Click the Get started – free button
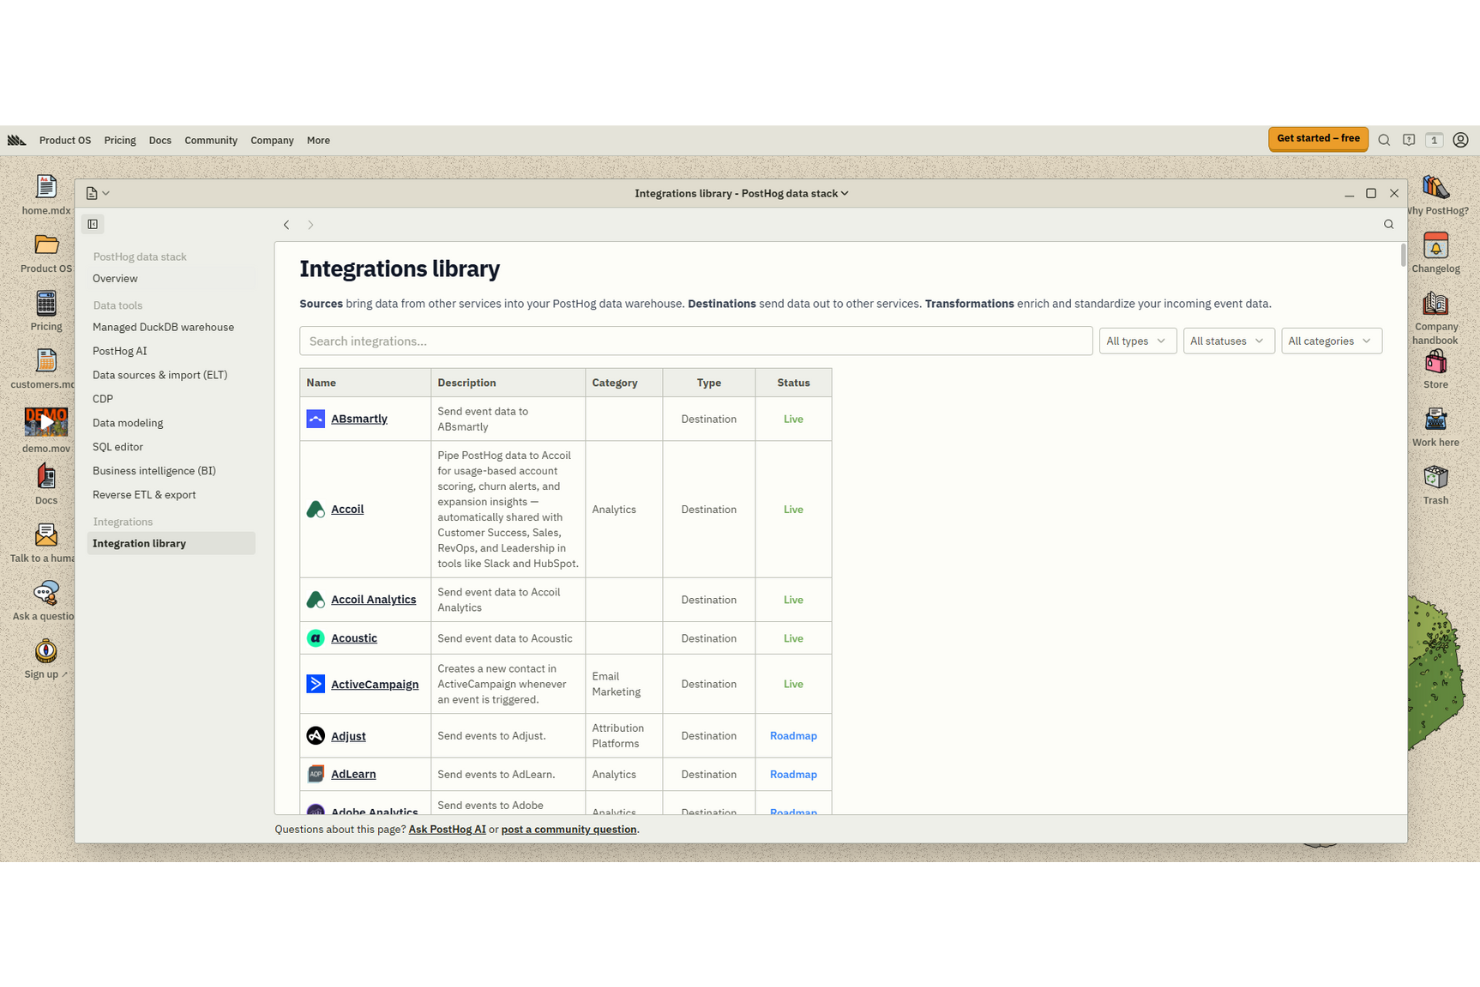Image resolution: width=1480 pixels, height=987 pixels. 1318,138
